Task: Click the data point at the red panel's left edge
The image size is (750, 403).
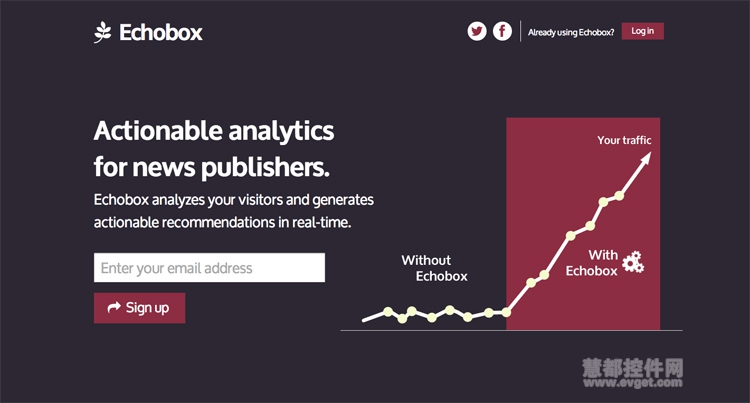Action: 506,313
